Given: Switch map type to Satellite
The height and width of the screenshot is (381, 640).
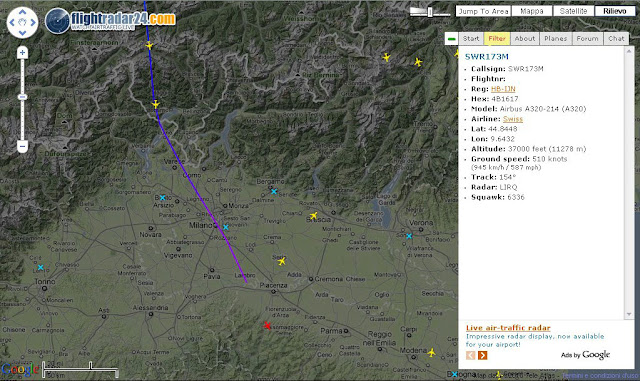Looking at the screenshot, I should pyautogui.click(x=573, y=11).
